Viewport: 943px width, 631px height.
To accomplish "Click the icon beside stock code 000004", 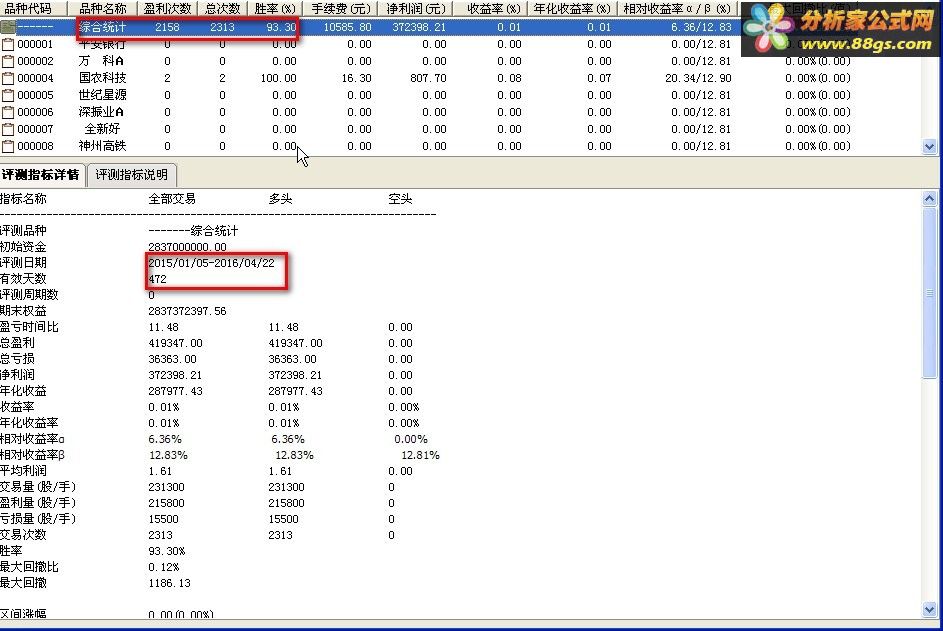I will (8, 78).
